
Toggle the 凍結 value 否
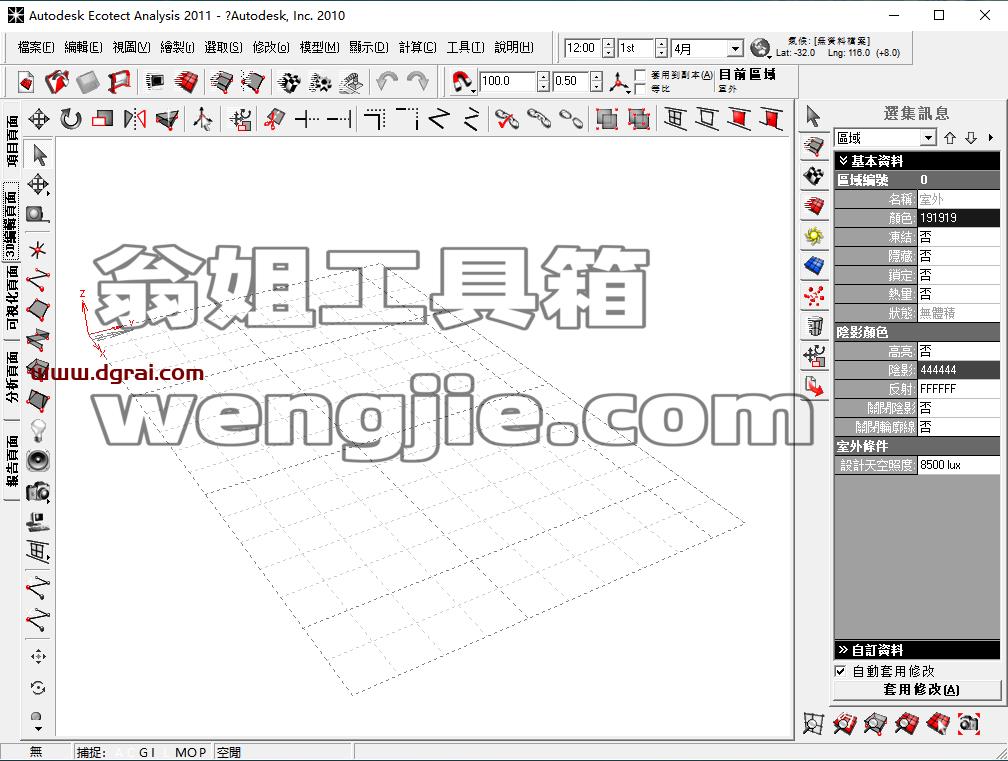[x=958, y=237]
